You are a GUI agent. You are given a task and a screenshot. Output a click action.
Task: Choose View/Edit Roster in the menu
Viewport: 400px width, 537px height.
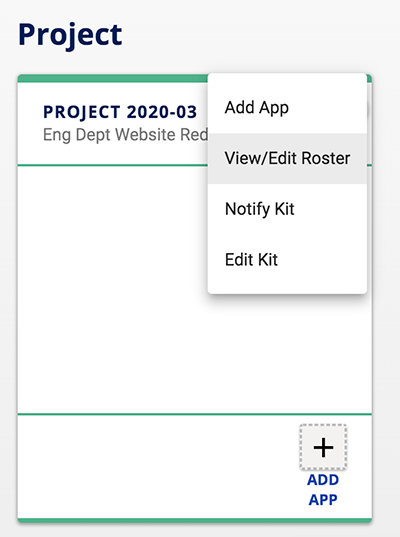tap(287, 159)
